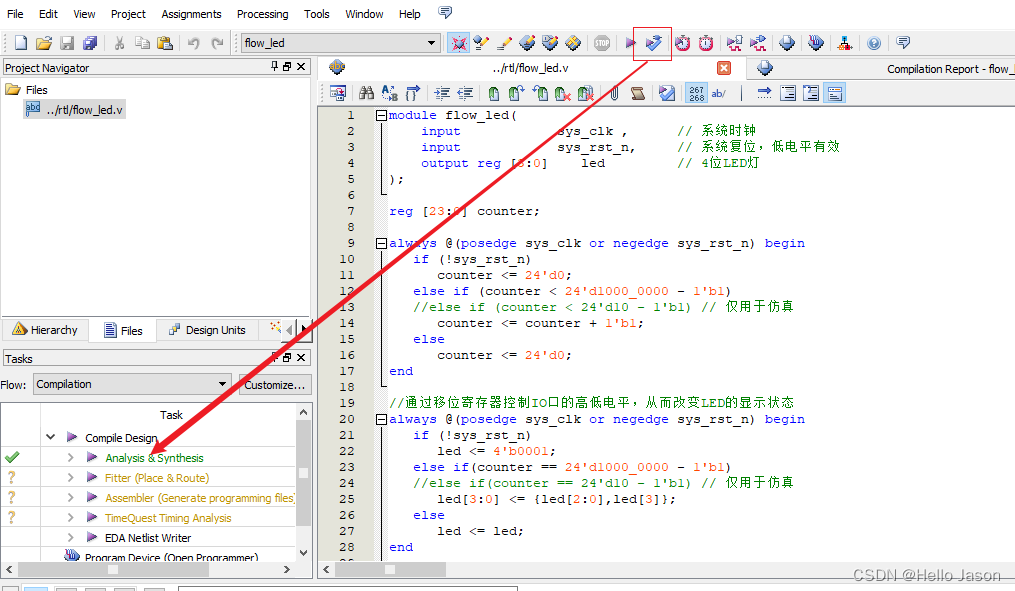Viewport: 1015px width, 591px height.
Task: Toggle line numbers display in editor toolbar
Action: pyautogui.click(x=696, y=93)
